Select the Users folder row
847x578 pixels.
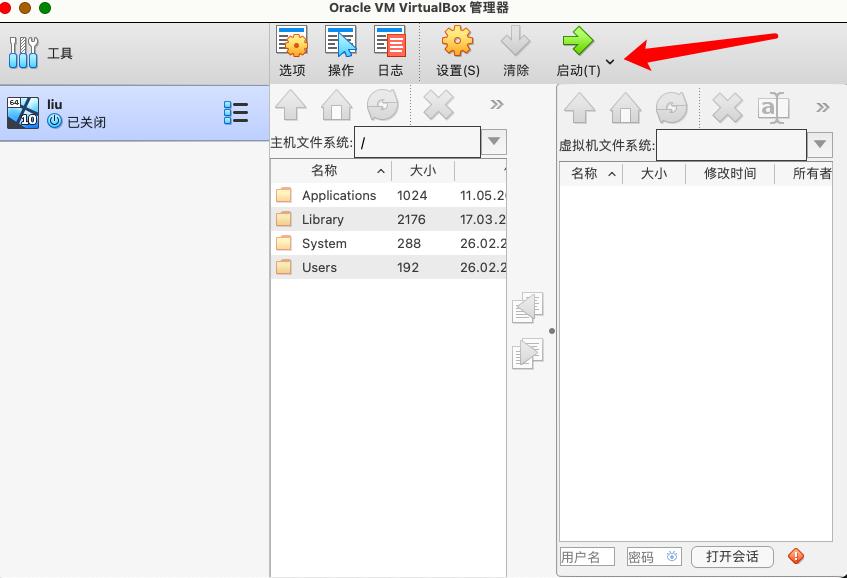388,267
